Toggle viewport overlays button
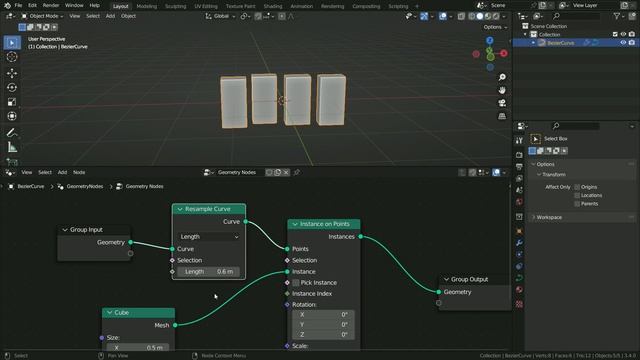The width and height of the screenshot is (640, 360). tap(442, 16)
